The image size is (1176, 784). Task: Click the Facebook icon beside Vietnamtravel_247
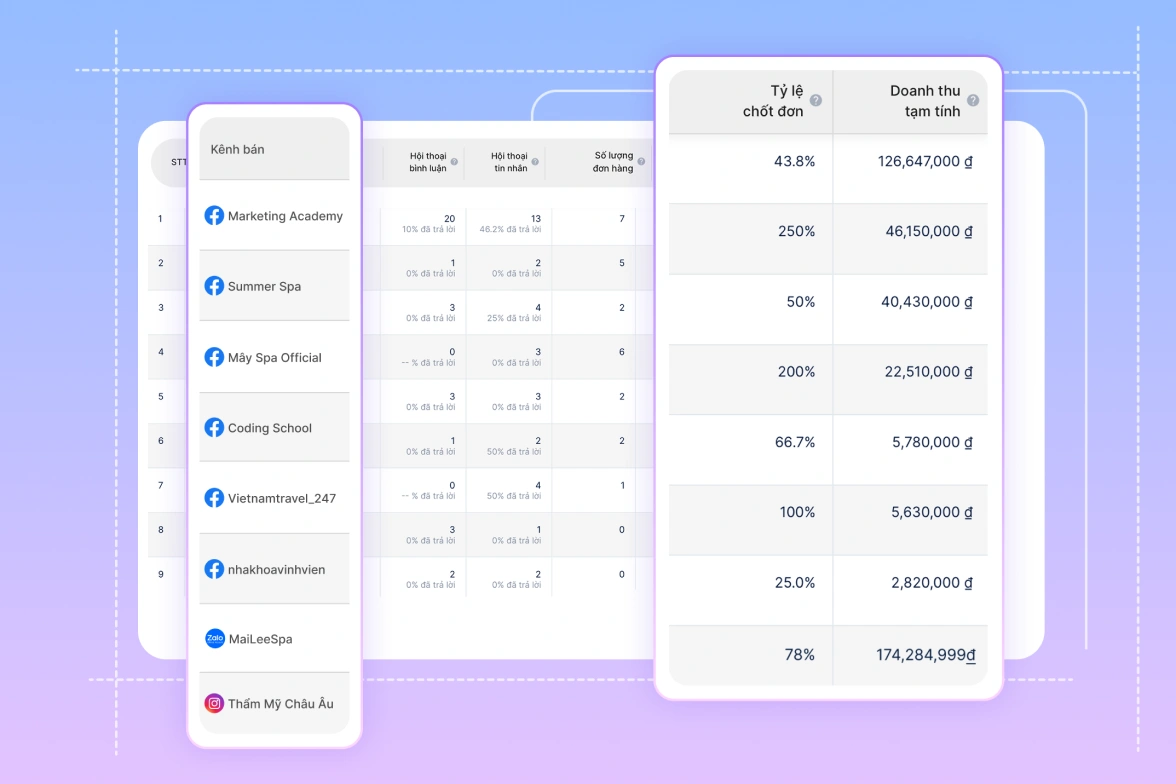(214, 498)
